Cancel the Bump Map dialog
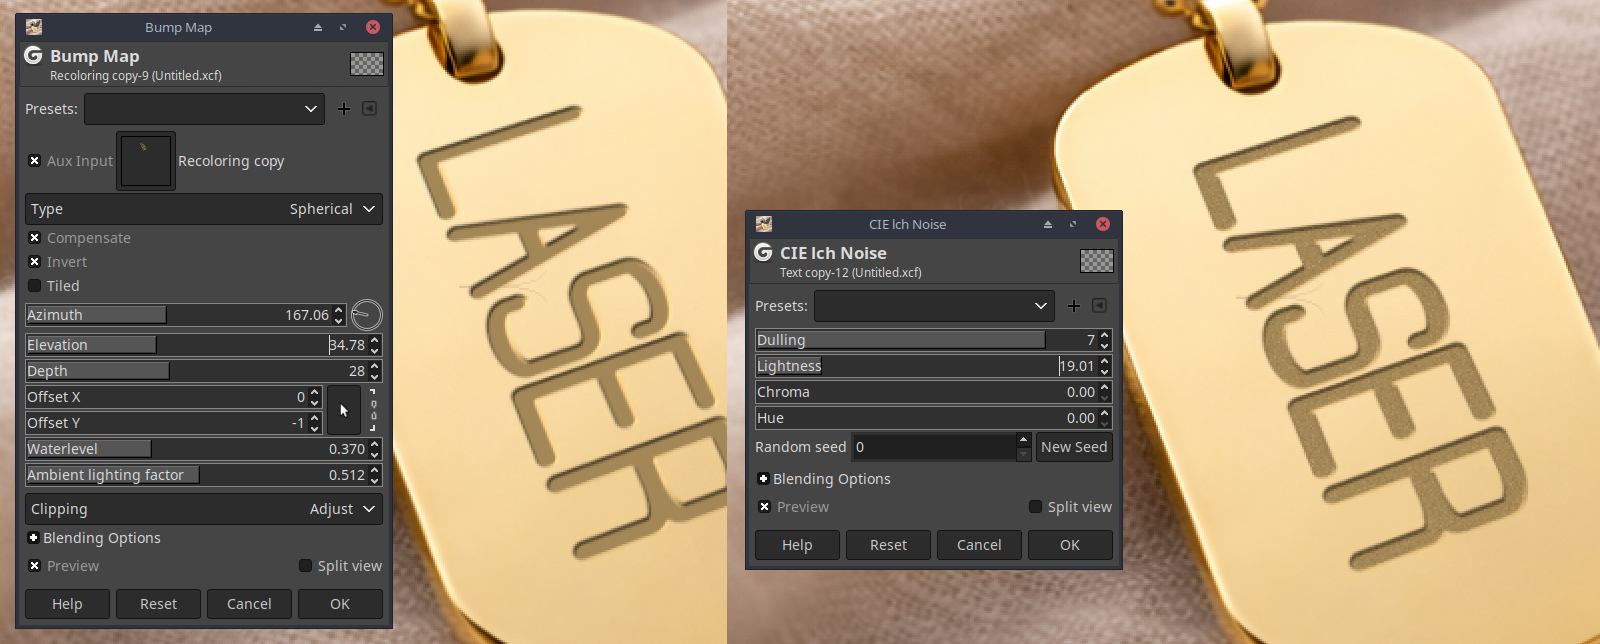 tap(249, 604)
